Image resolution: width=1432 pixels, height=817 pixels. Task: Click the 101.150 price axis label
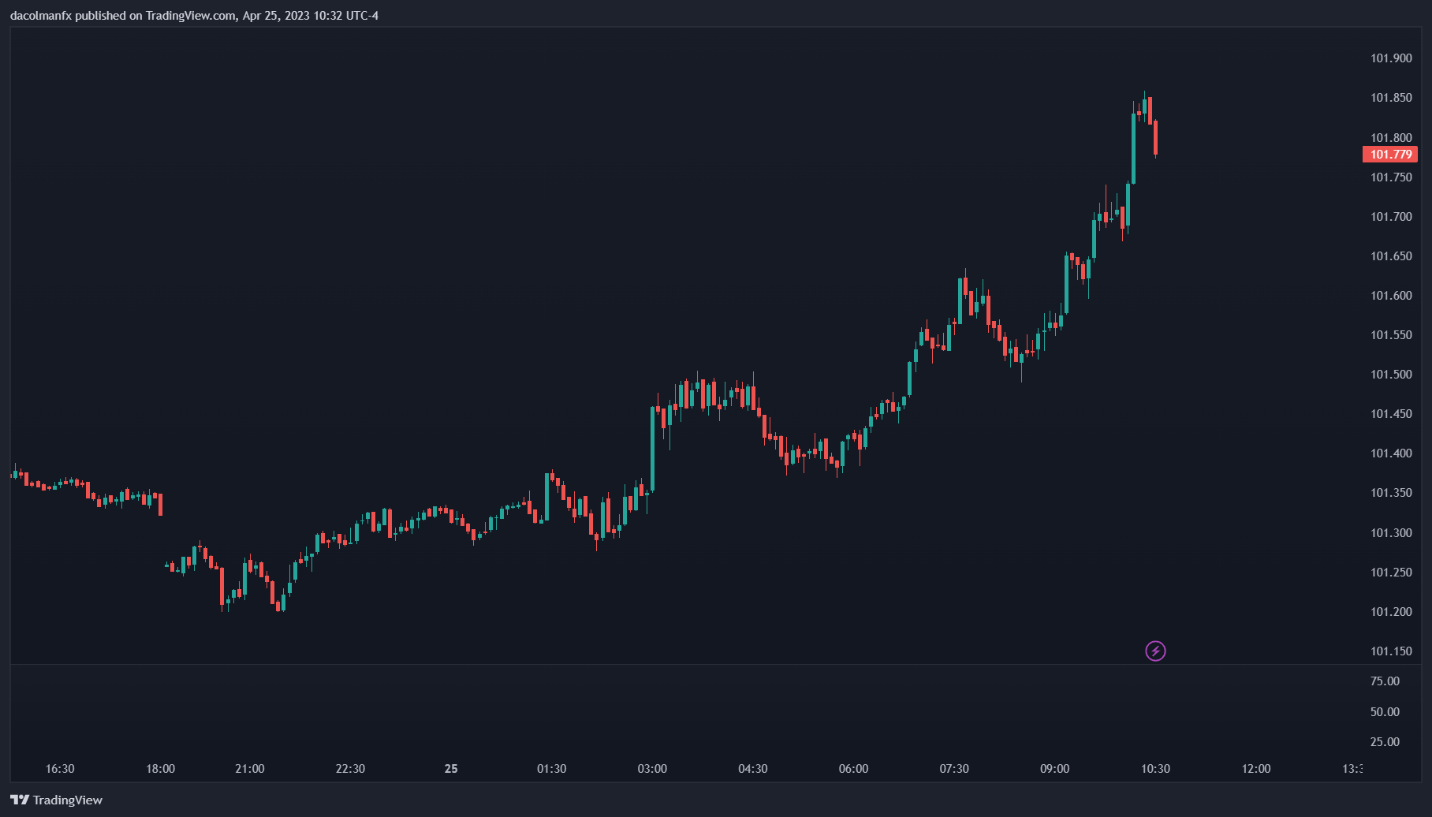[1391, 652]
